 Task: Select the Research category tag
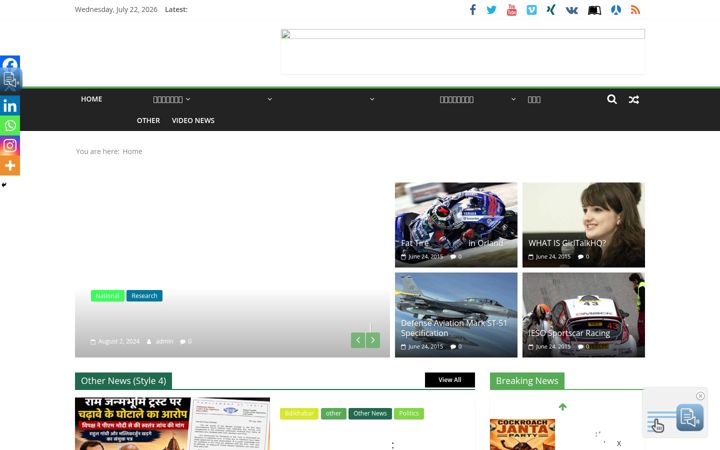(144, 296)
